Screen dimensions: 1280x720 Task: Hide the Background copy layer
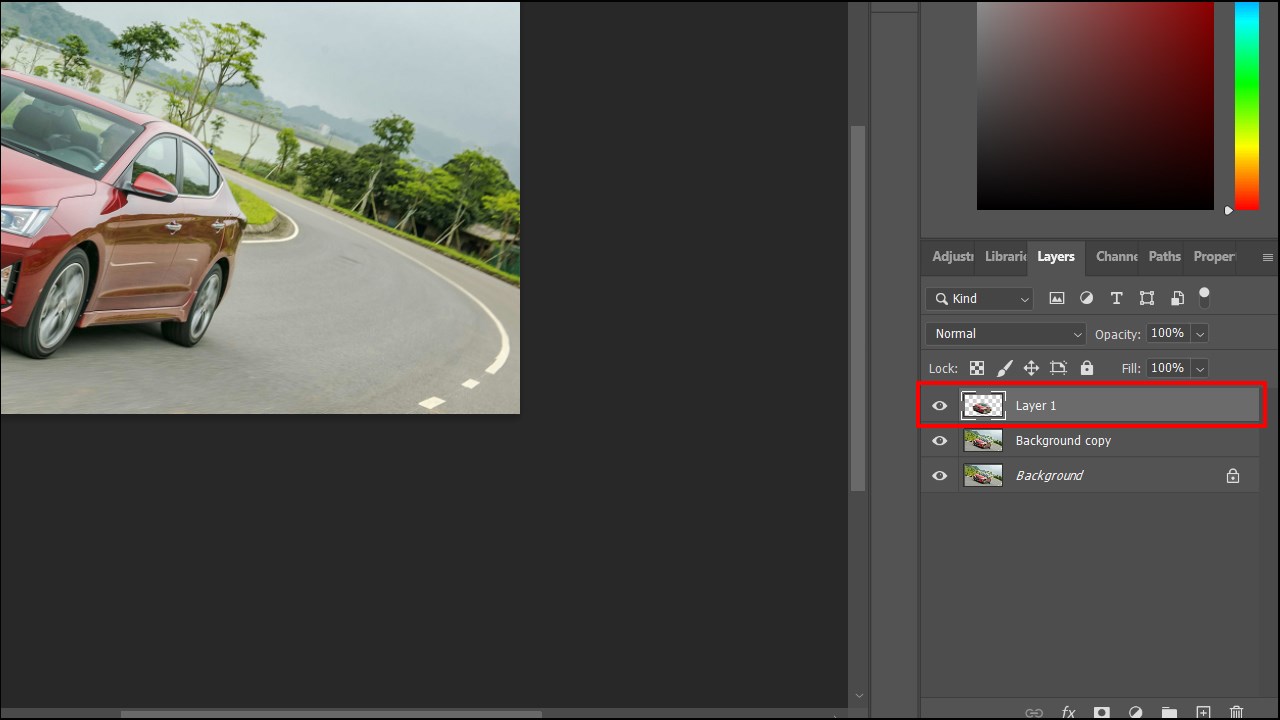(x=939, y=440)
